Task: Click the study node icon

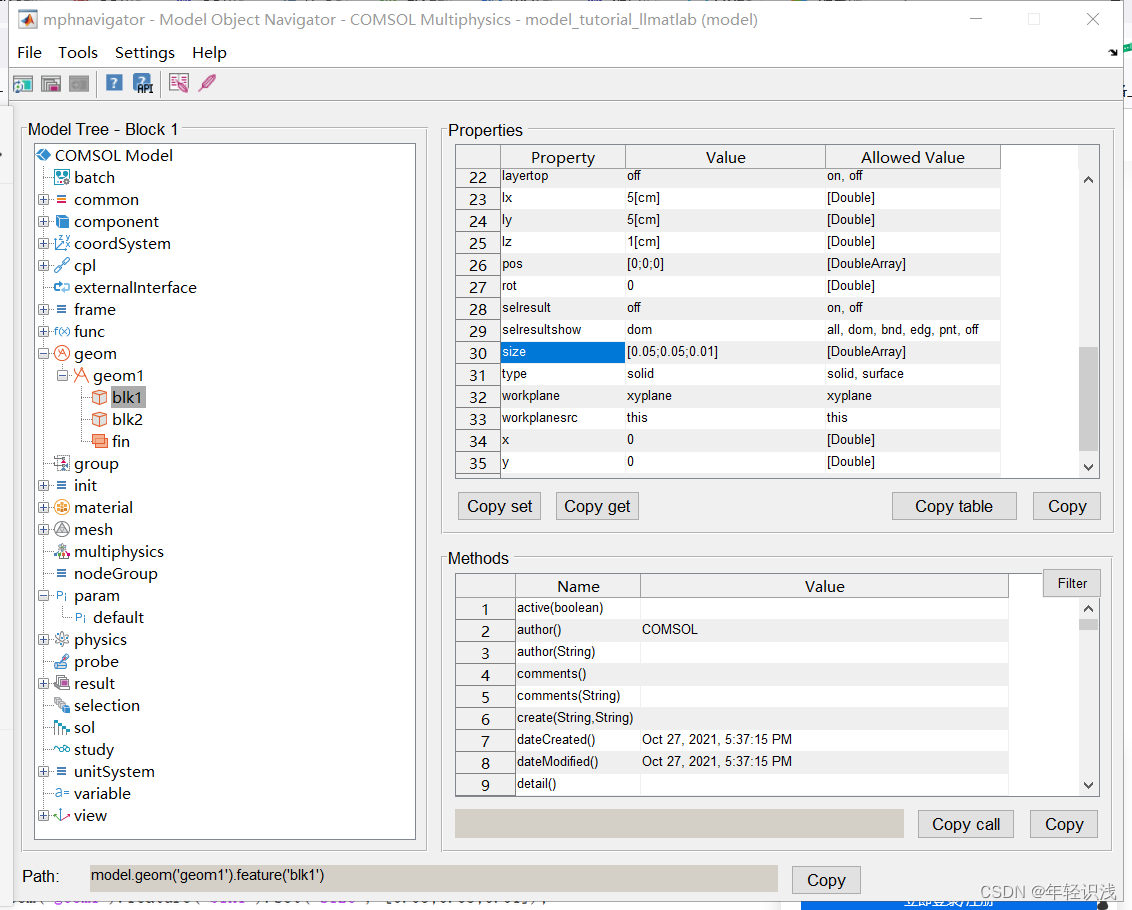Action: 62,749
